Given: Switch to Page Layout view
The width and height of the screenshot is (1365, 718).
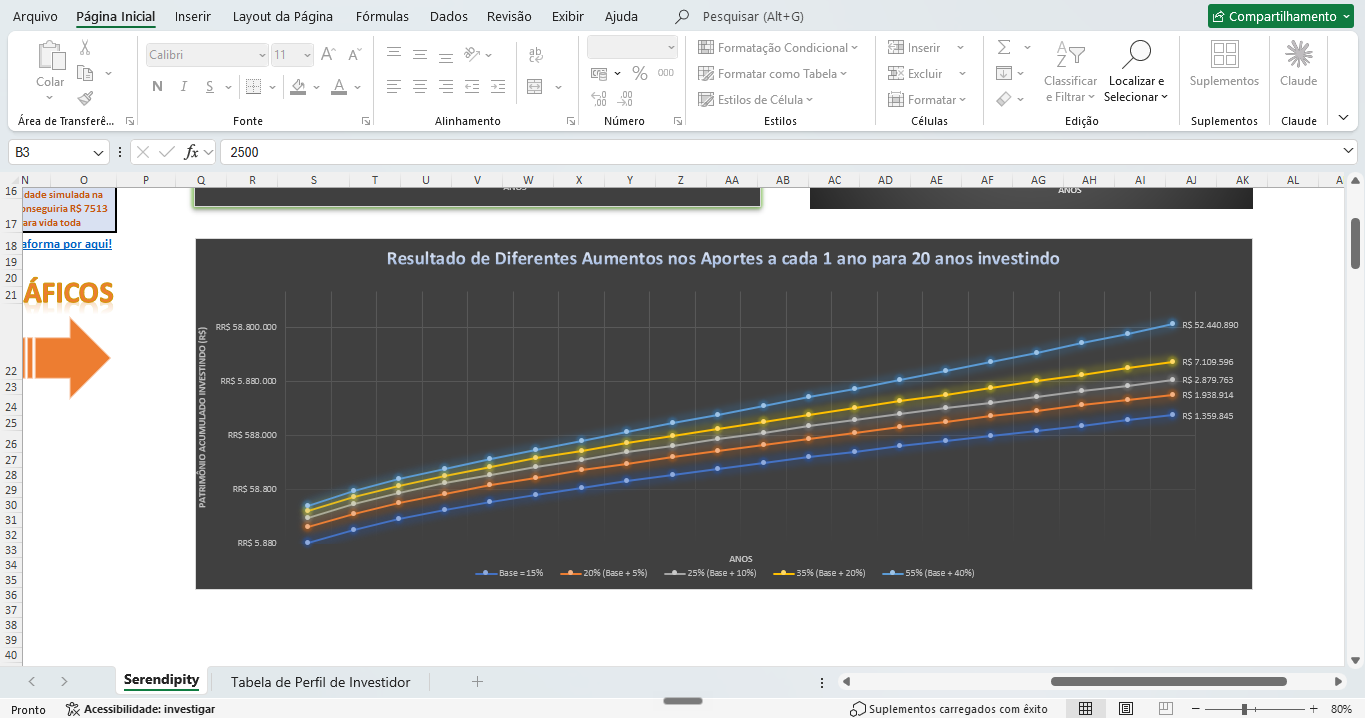Looking at the screenshot, I should pyautogui.click(x=1126, y=709).
